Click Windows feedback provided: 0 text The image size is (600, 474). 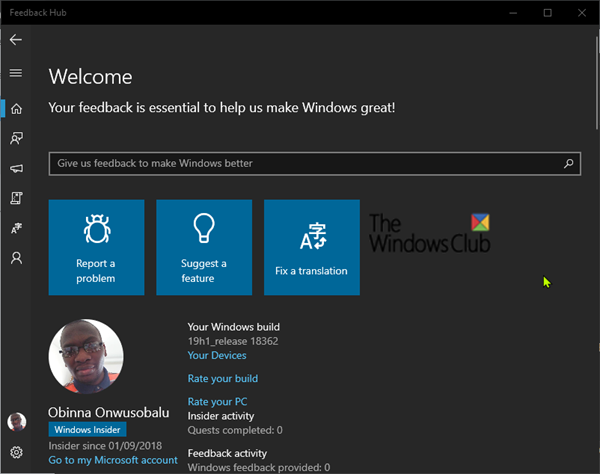[x=259, y=467]
